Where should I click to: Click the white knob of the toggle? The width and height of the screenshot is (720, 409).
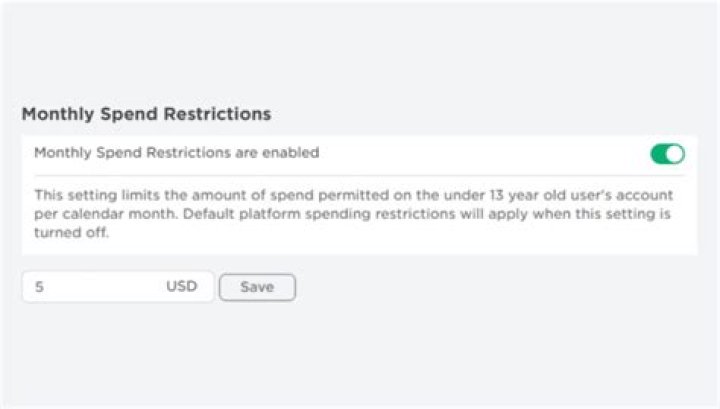[675, 154]
